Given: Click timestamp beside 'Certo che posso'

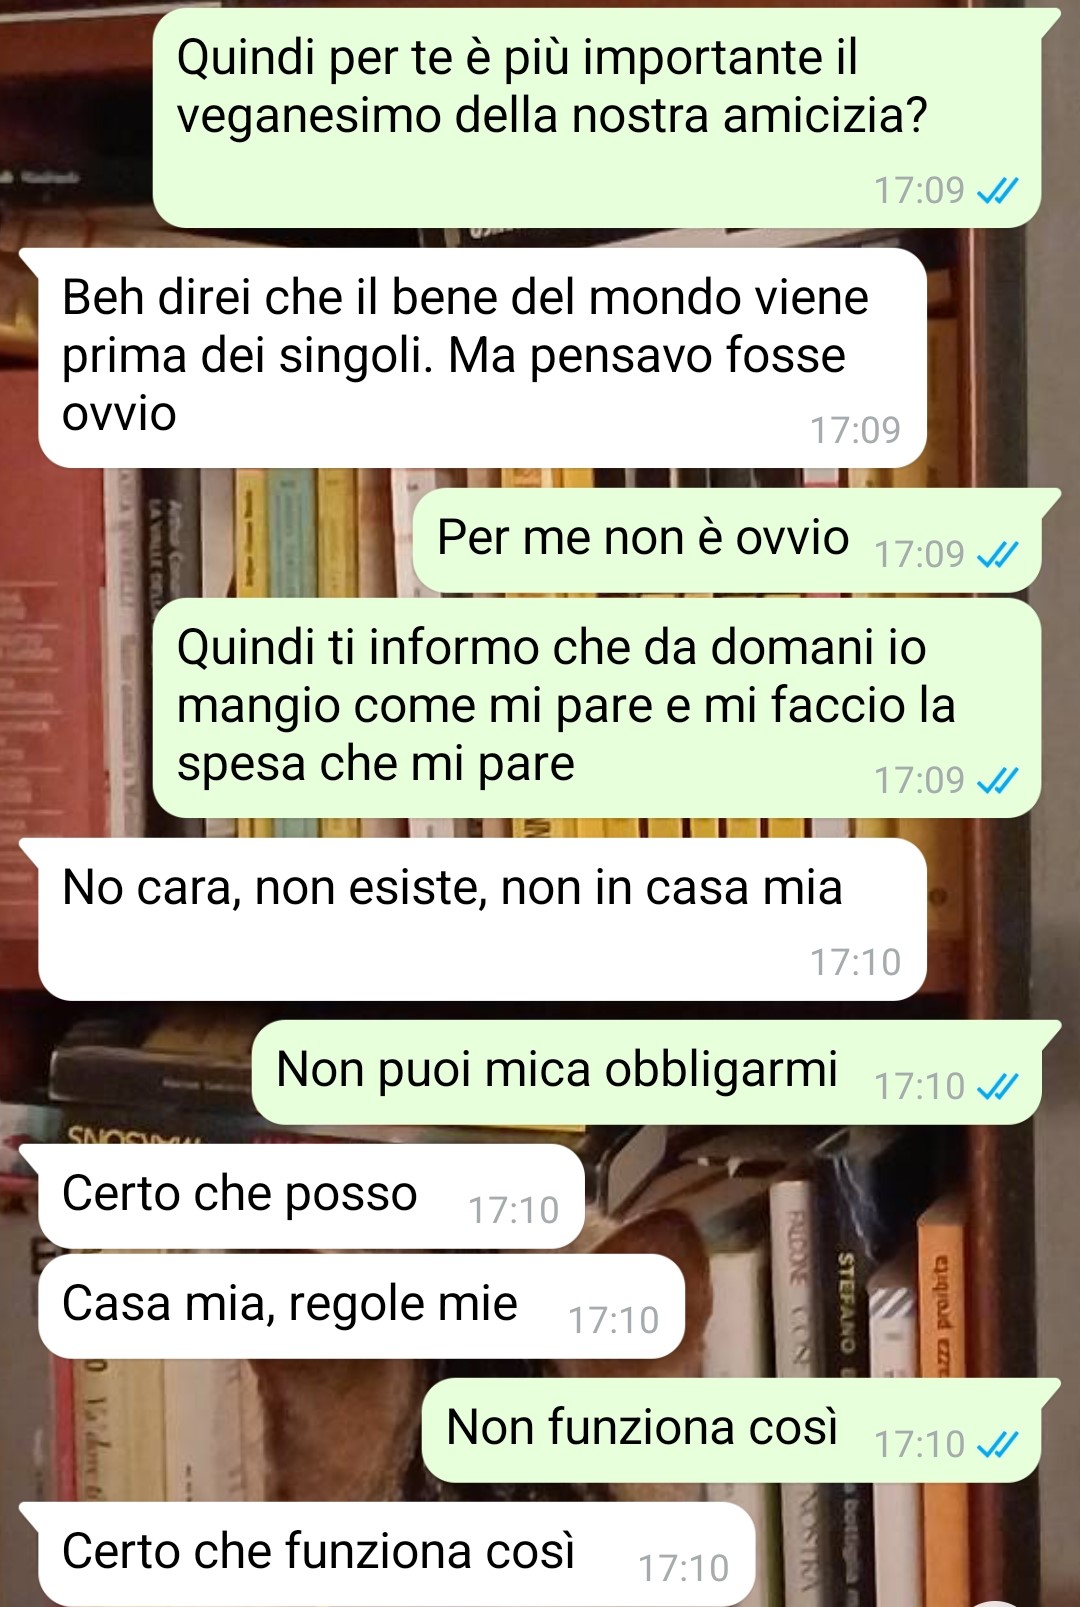Looking at the screenshot, I should pyautogui.click(x=513, y=1210).
